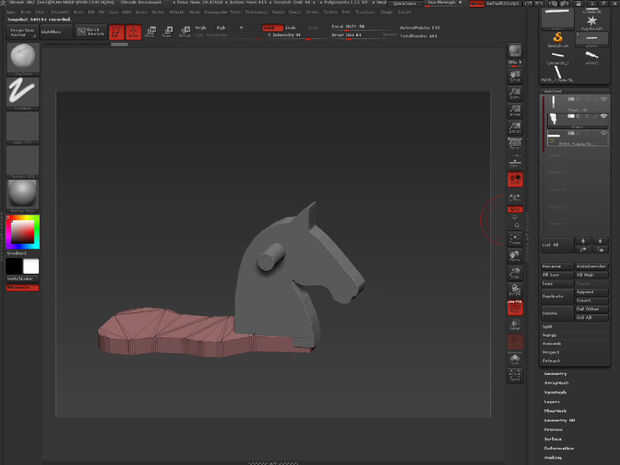Select the Rotate tool in top toolbar

[185, 32]
